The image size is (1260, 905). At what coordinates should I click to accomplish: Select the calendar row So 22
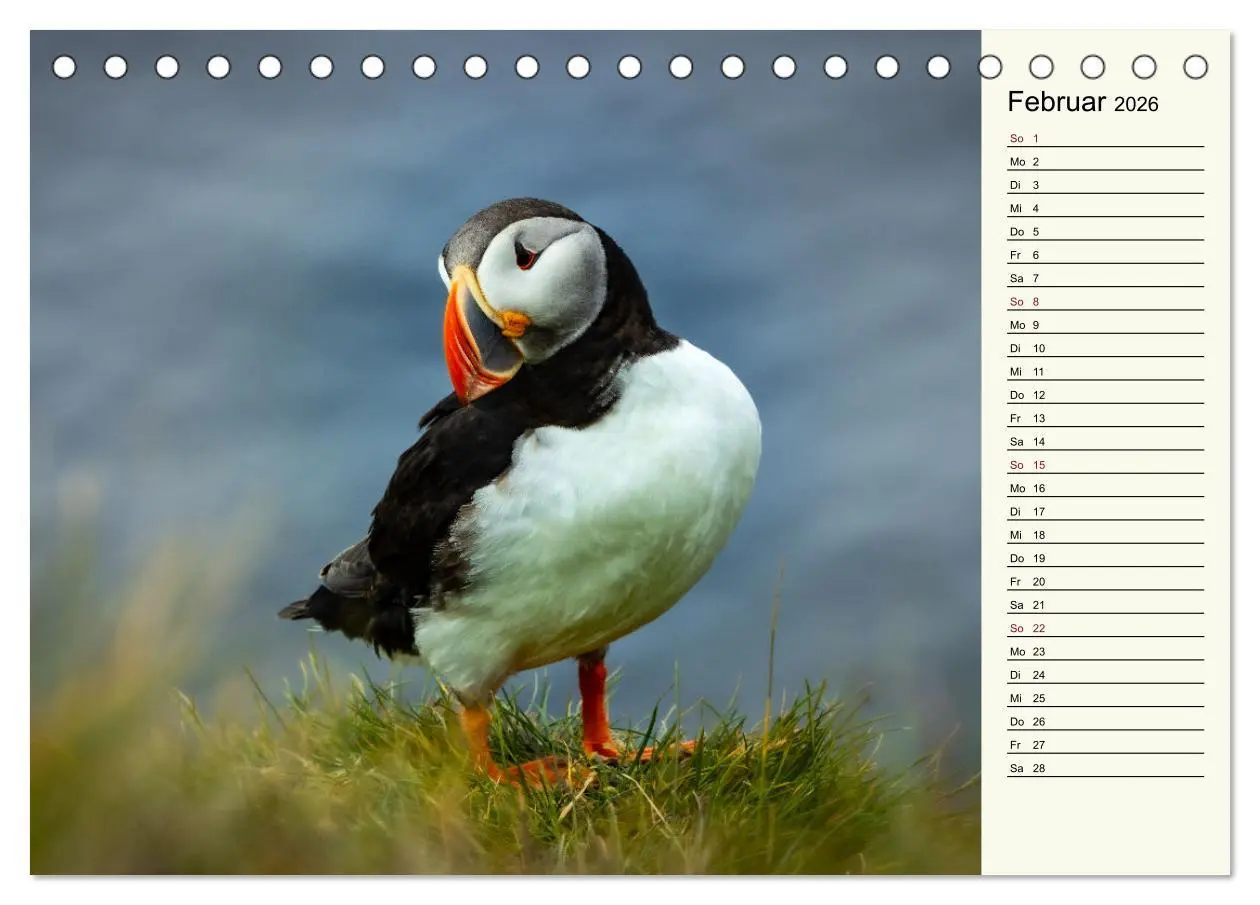(1105, 628)
